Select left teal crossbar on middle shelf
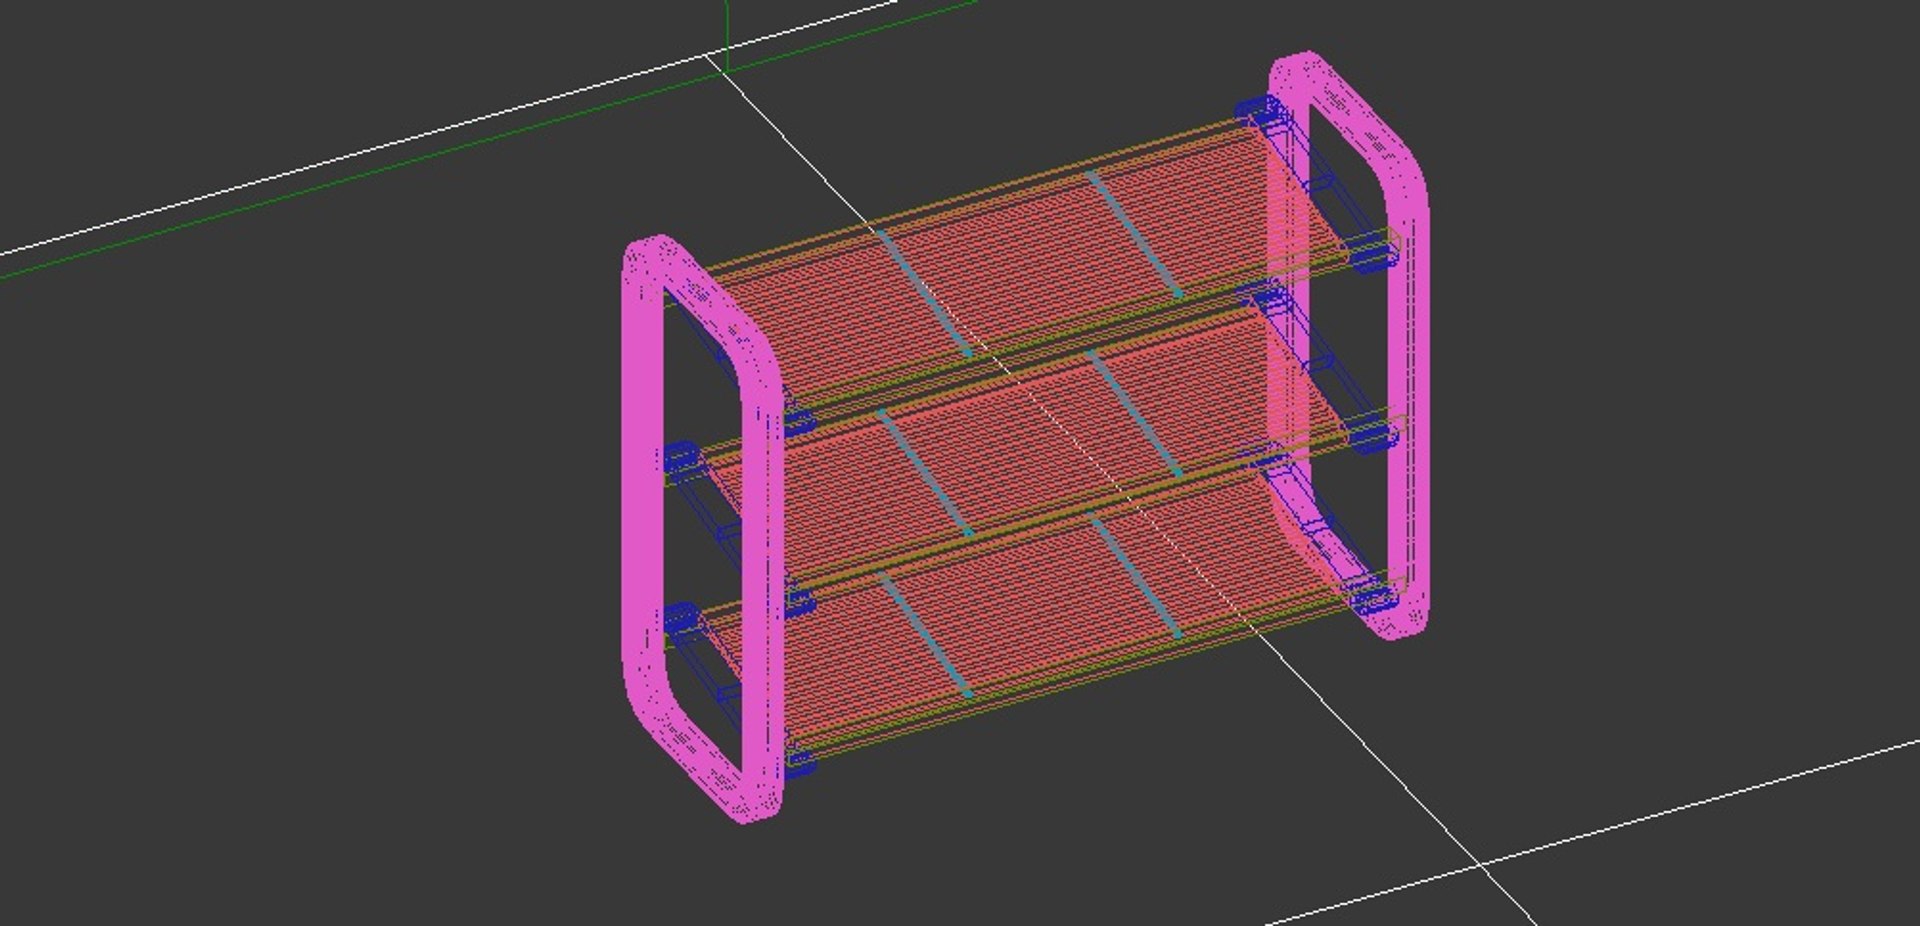Image resolution: width=1920 pixels, height=926 pixels. point(925,472)
